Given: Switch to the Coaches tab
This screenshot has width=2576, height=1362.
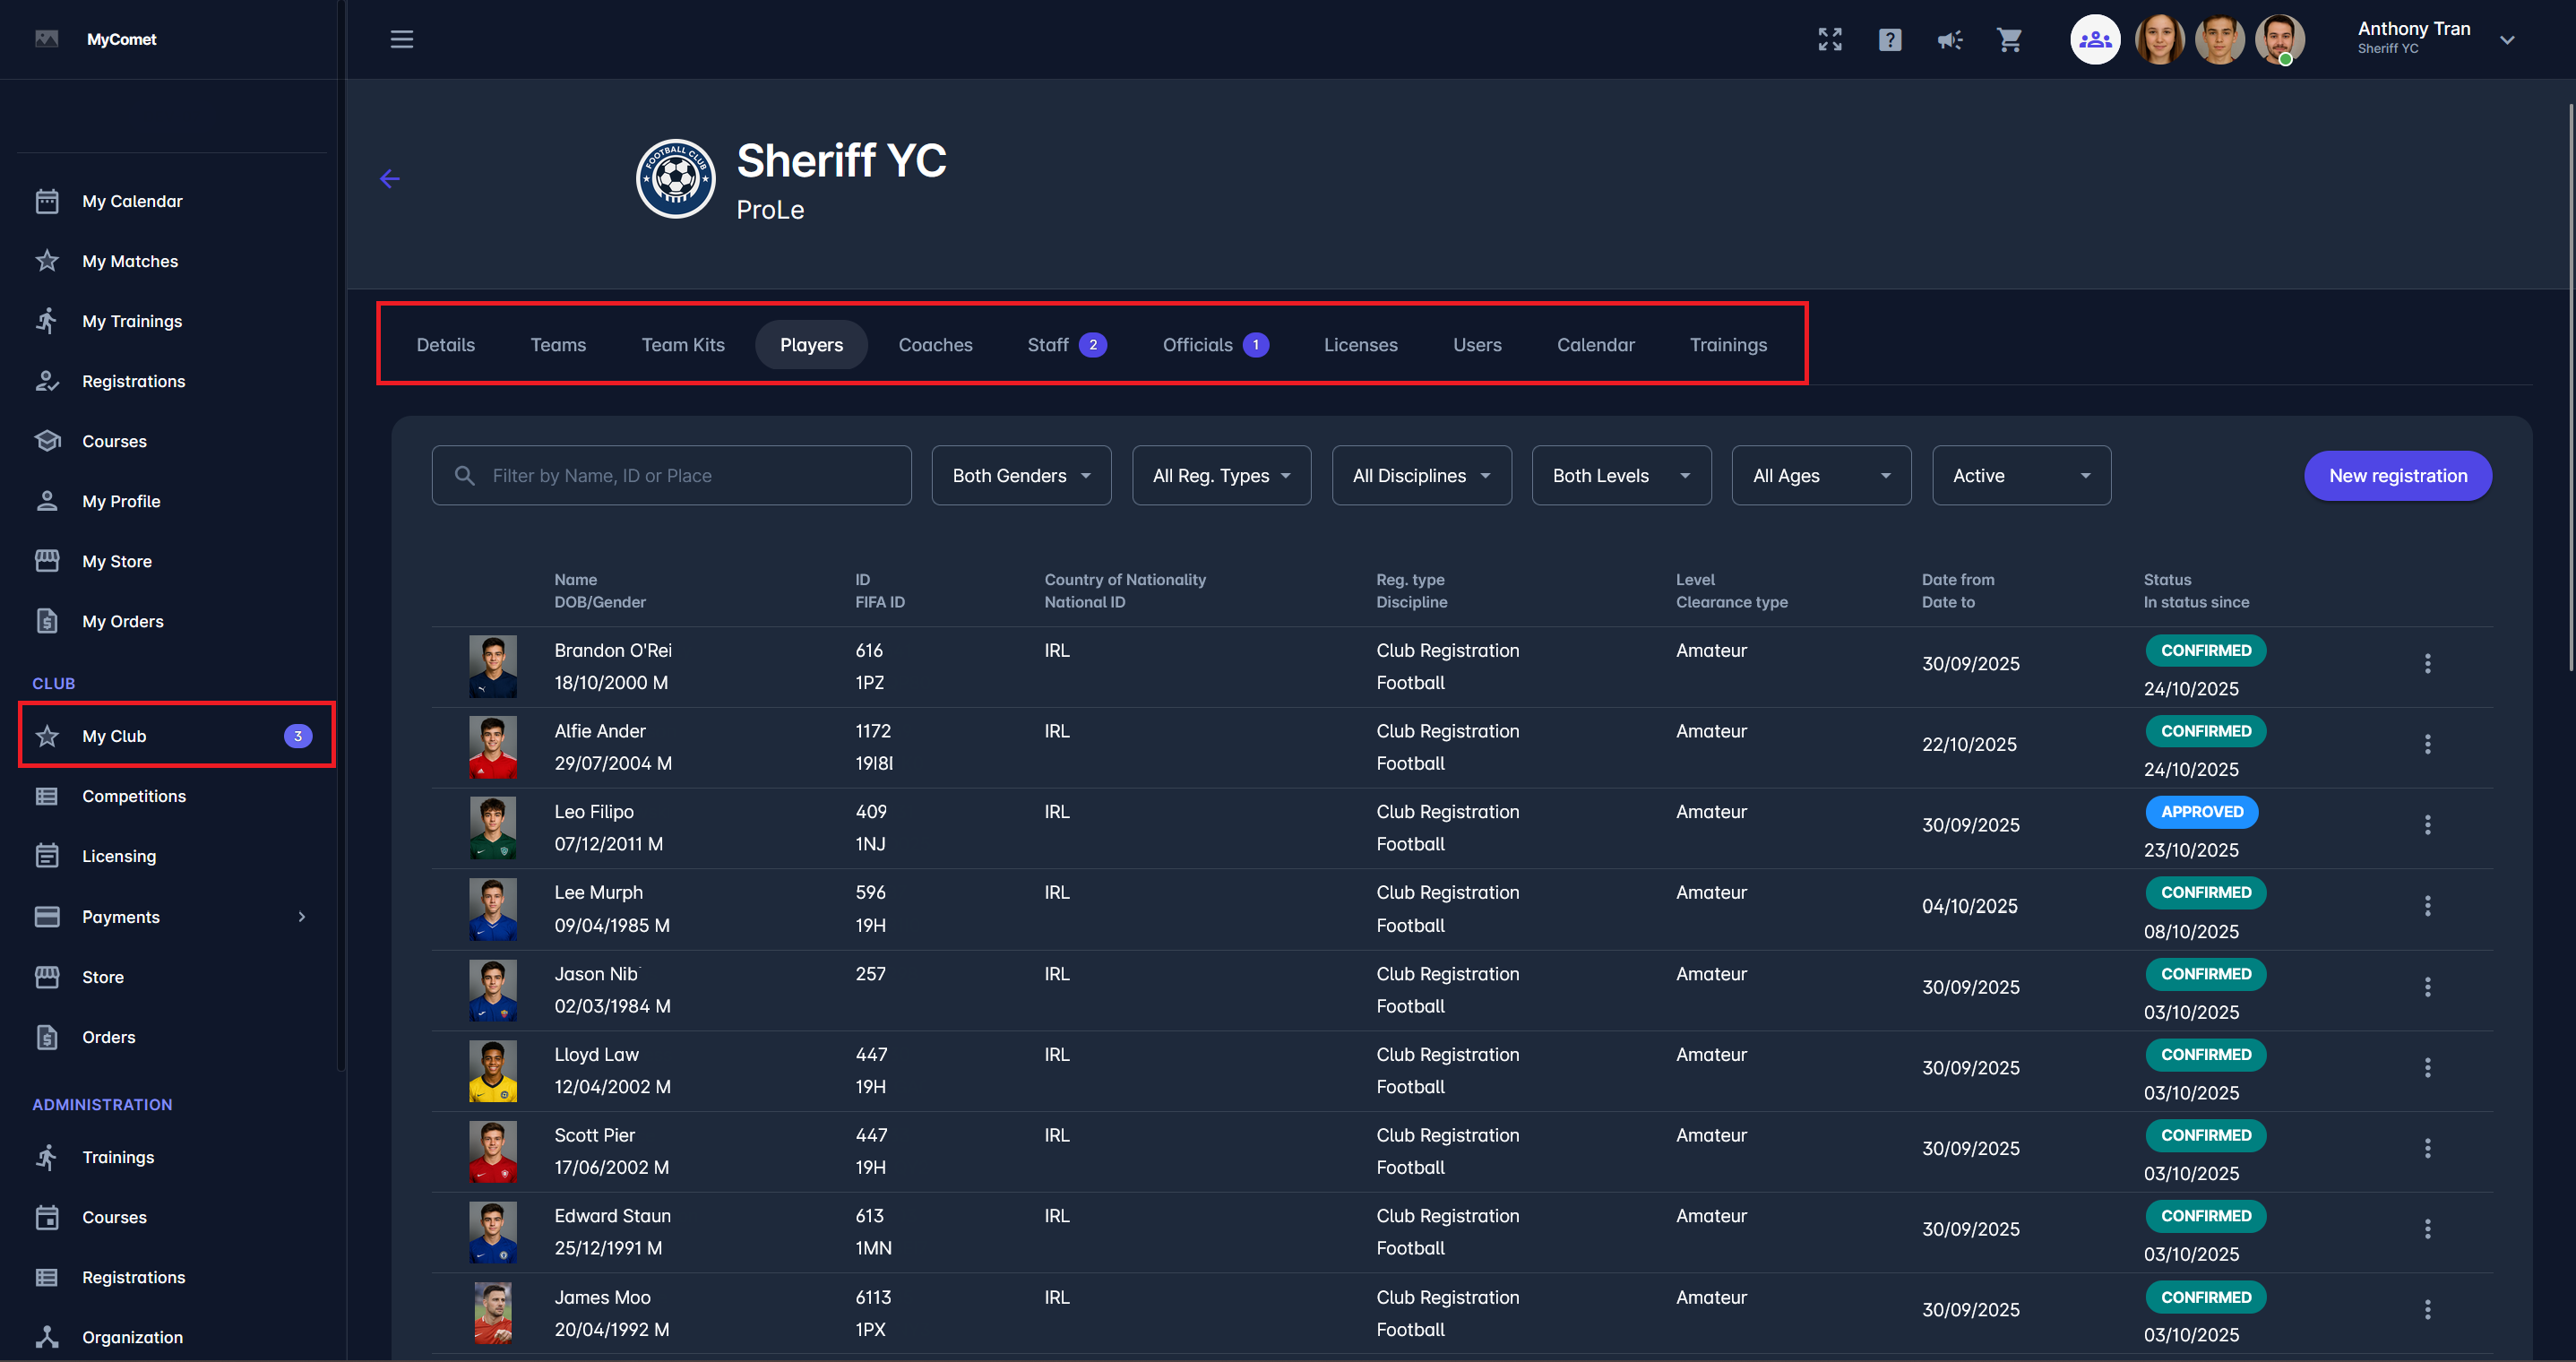Looking at the screenshot, I should click(935, 345).
